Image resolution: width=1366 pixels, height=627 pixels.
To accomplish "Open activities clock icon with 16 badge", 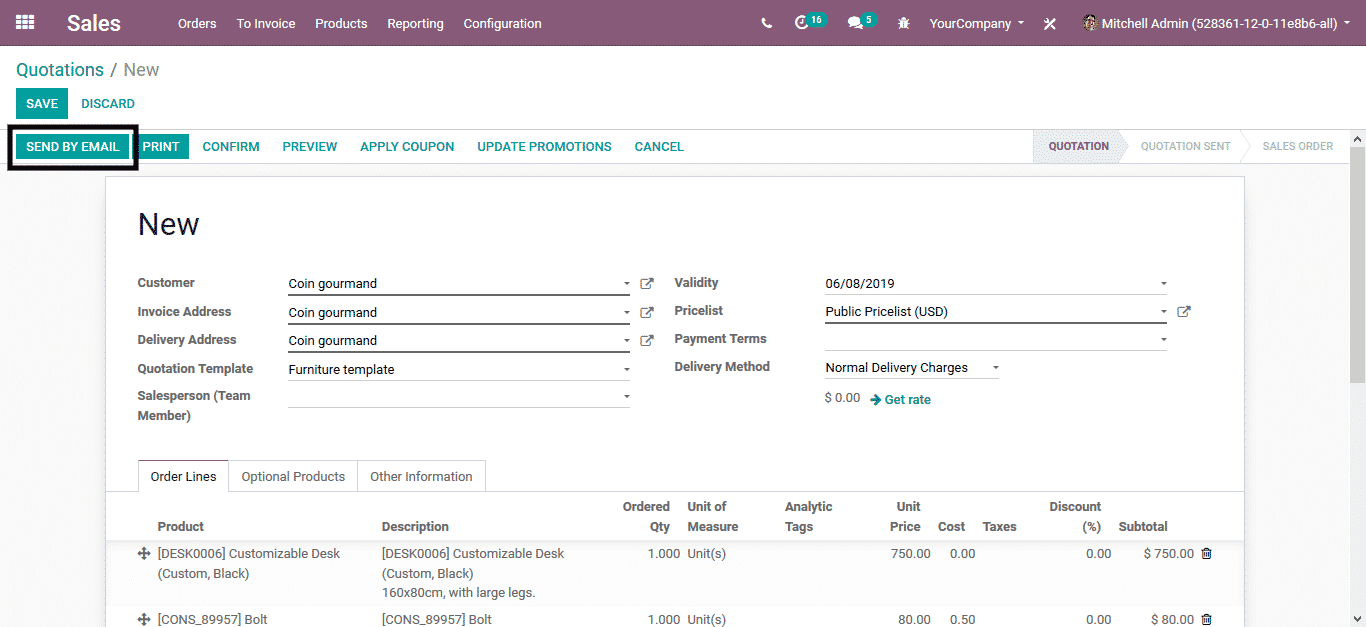I will point(802,23).
